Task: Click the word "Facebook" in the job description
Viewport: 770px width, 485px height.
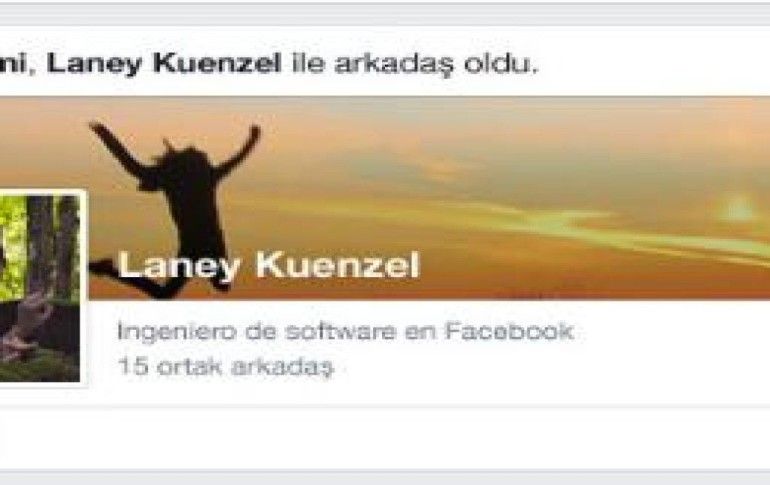Action: point(509,331)
